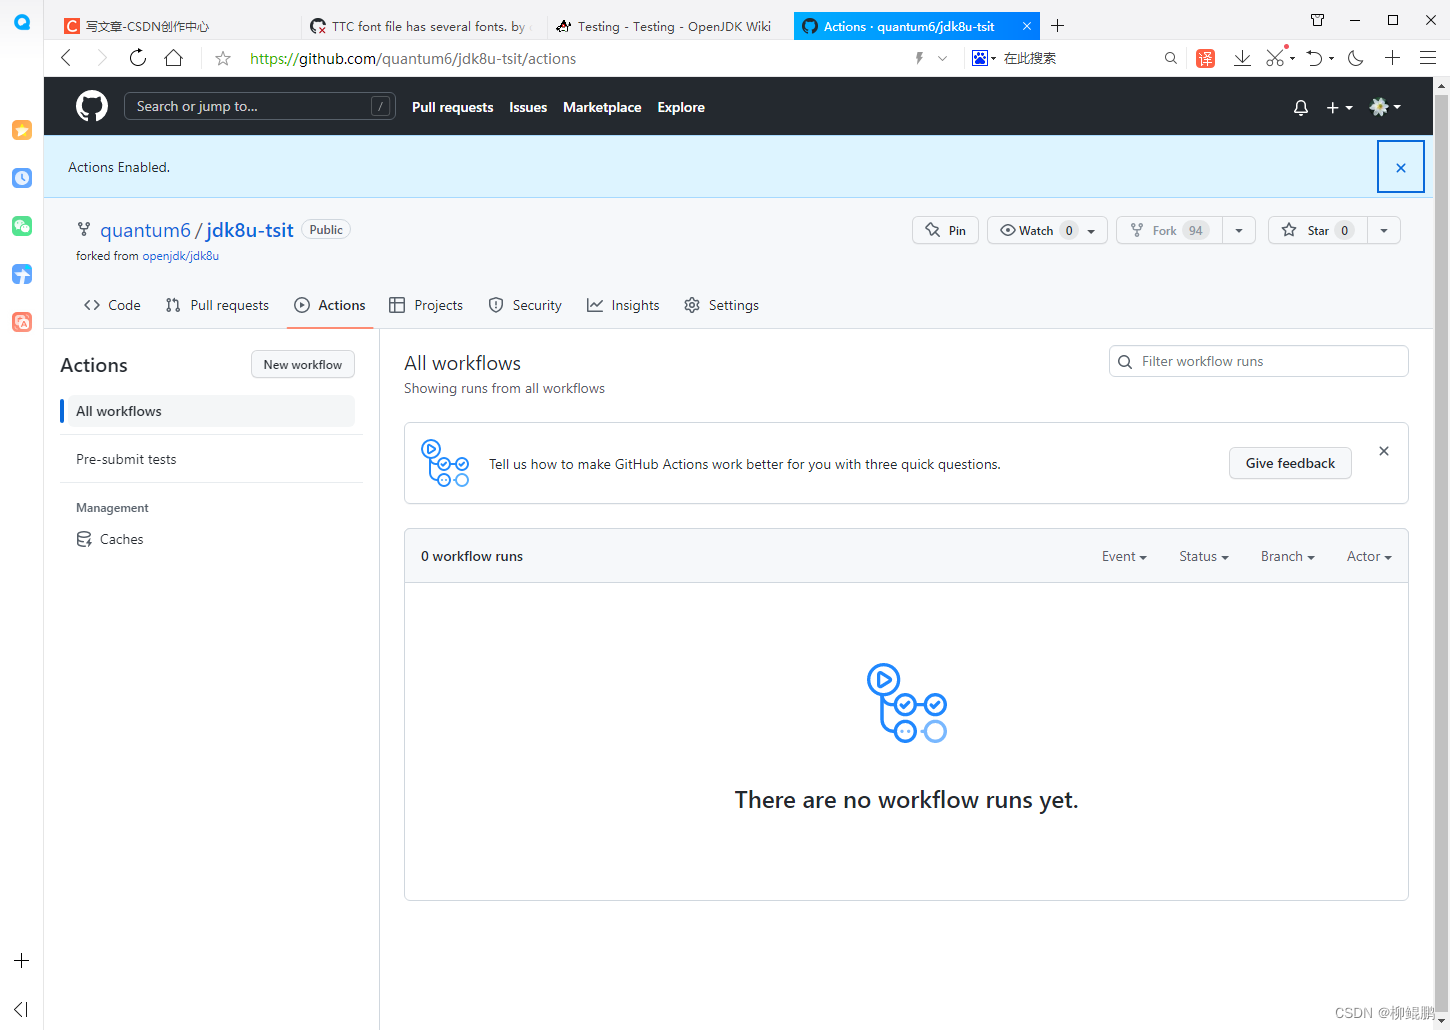Click the Pin repository button
The image size is (1450, 1030).
click(x=945, y=230)
